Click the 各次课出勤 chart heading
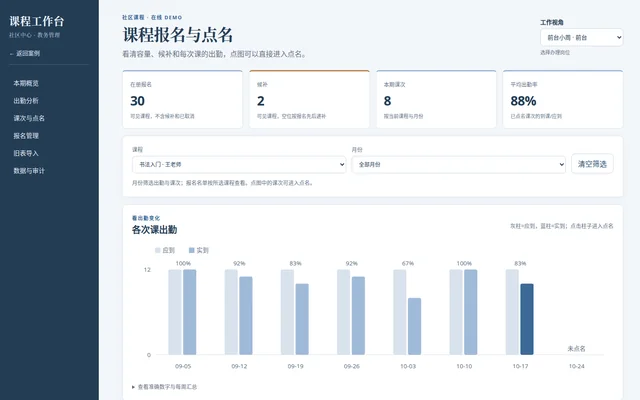 click(x=154, y=230)
